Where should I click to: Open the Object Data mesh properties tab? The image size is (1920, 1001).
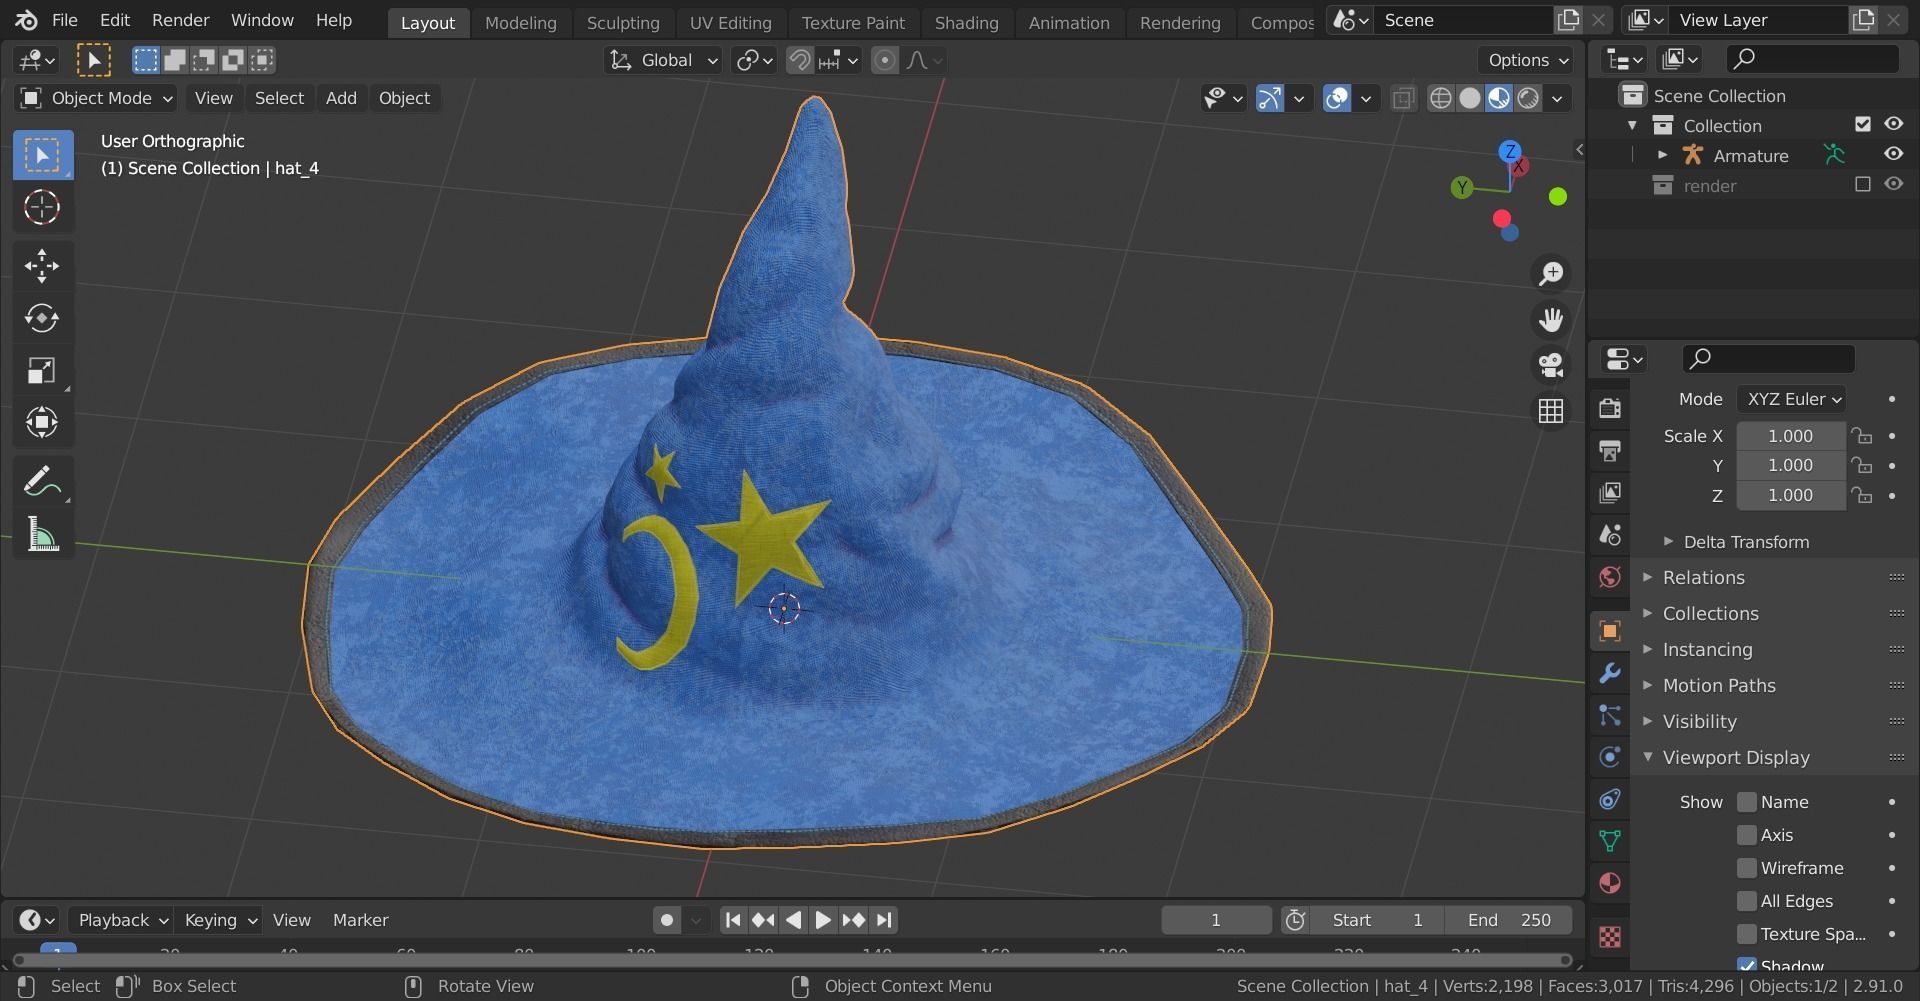coord(1610,841)
